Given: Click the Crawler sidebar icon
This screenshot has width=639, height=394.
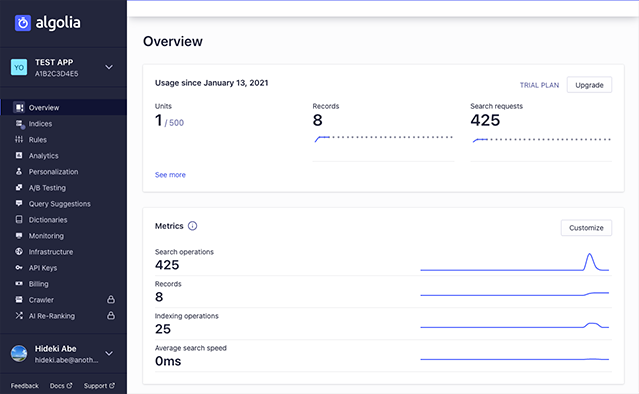Looking at the screenshot, I should [19, 299].
